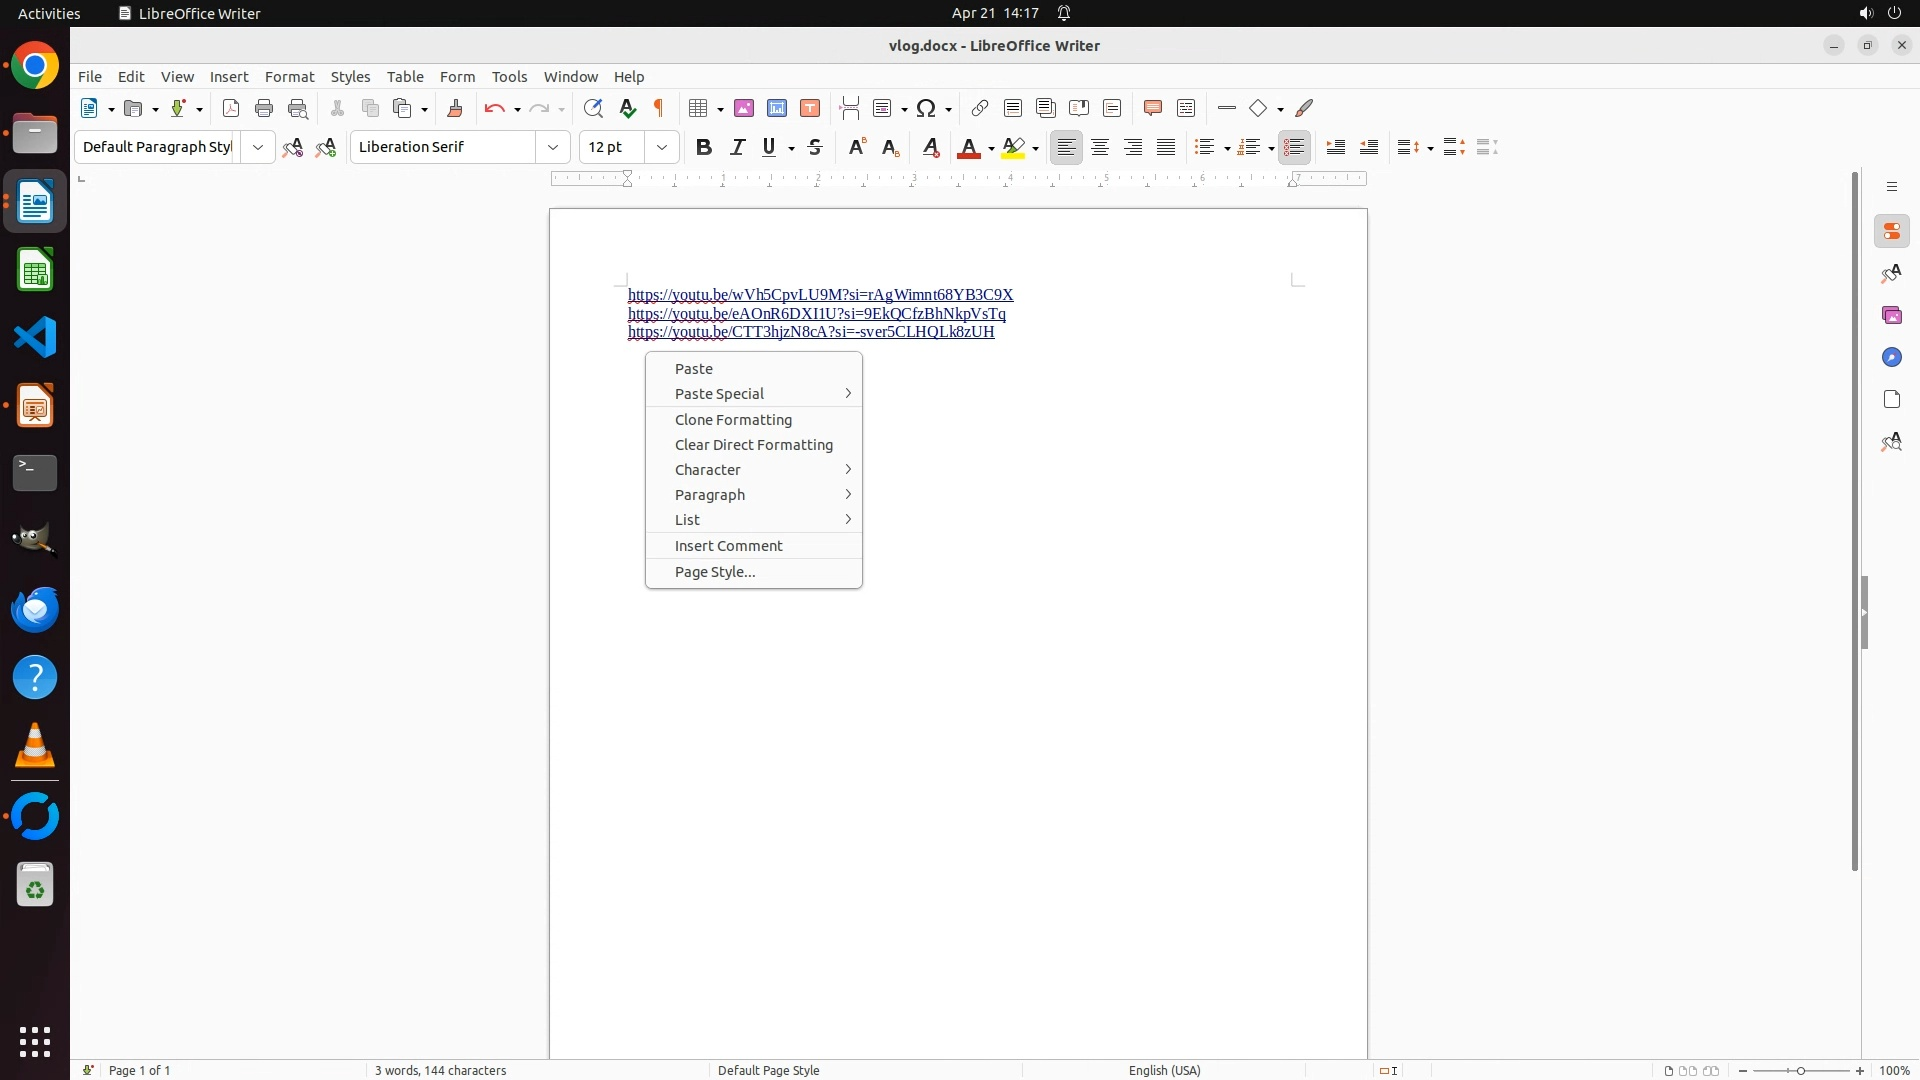Open the Insert Hyperlink tool
The height and width of the screenshot is (1080, 1920).
[980, 108]
